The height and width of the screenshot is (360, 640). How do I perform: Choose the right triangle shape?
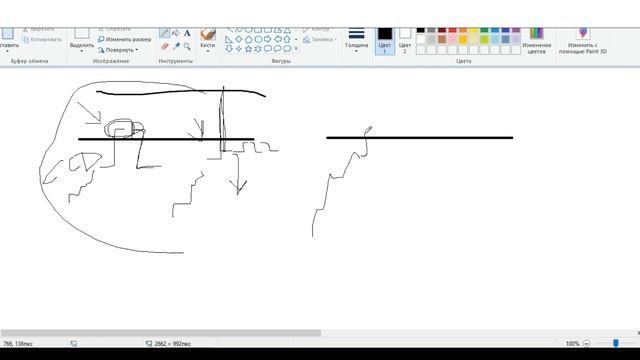point(229,40)
